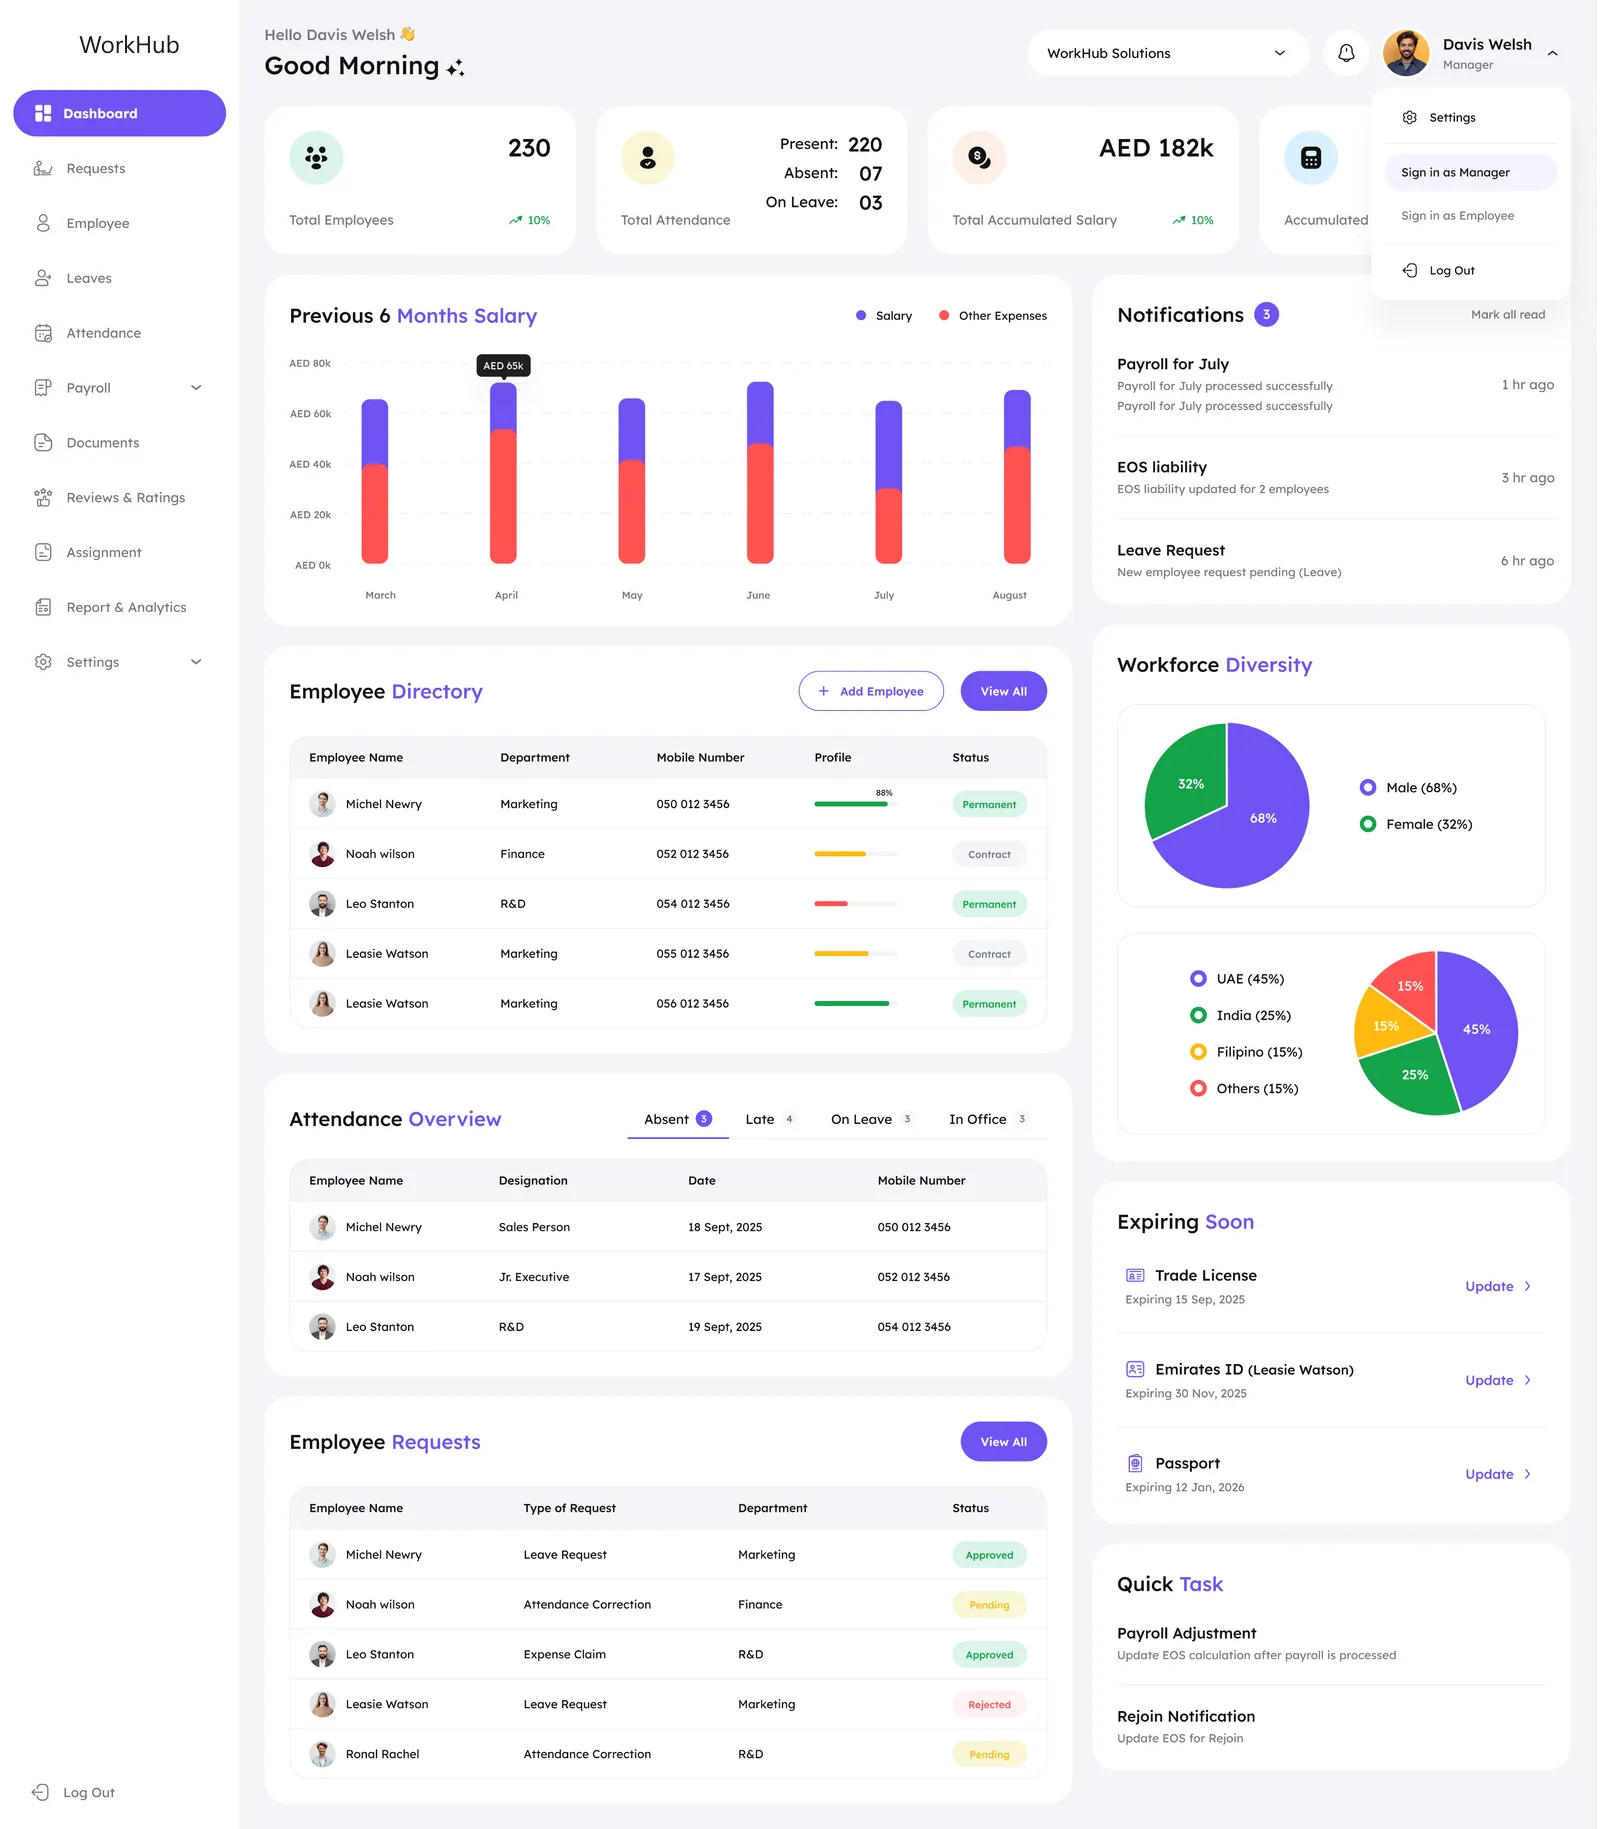Open Trade License Update chevron

(1528, 1286)
